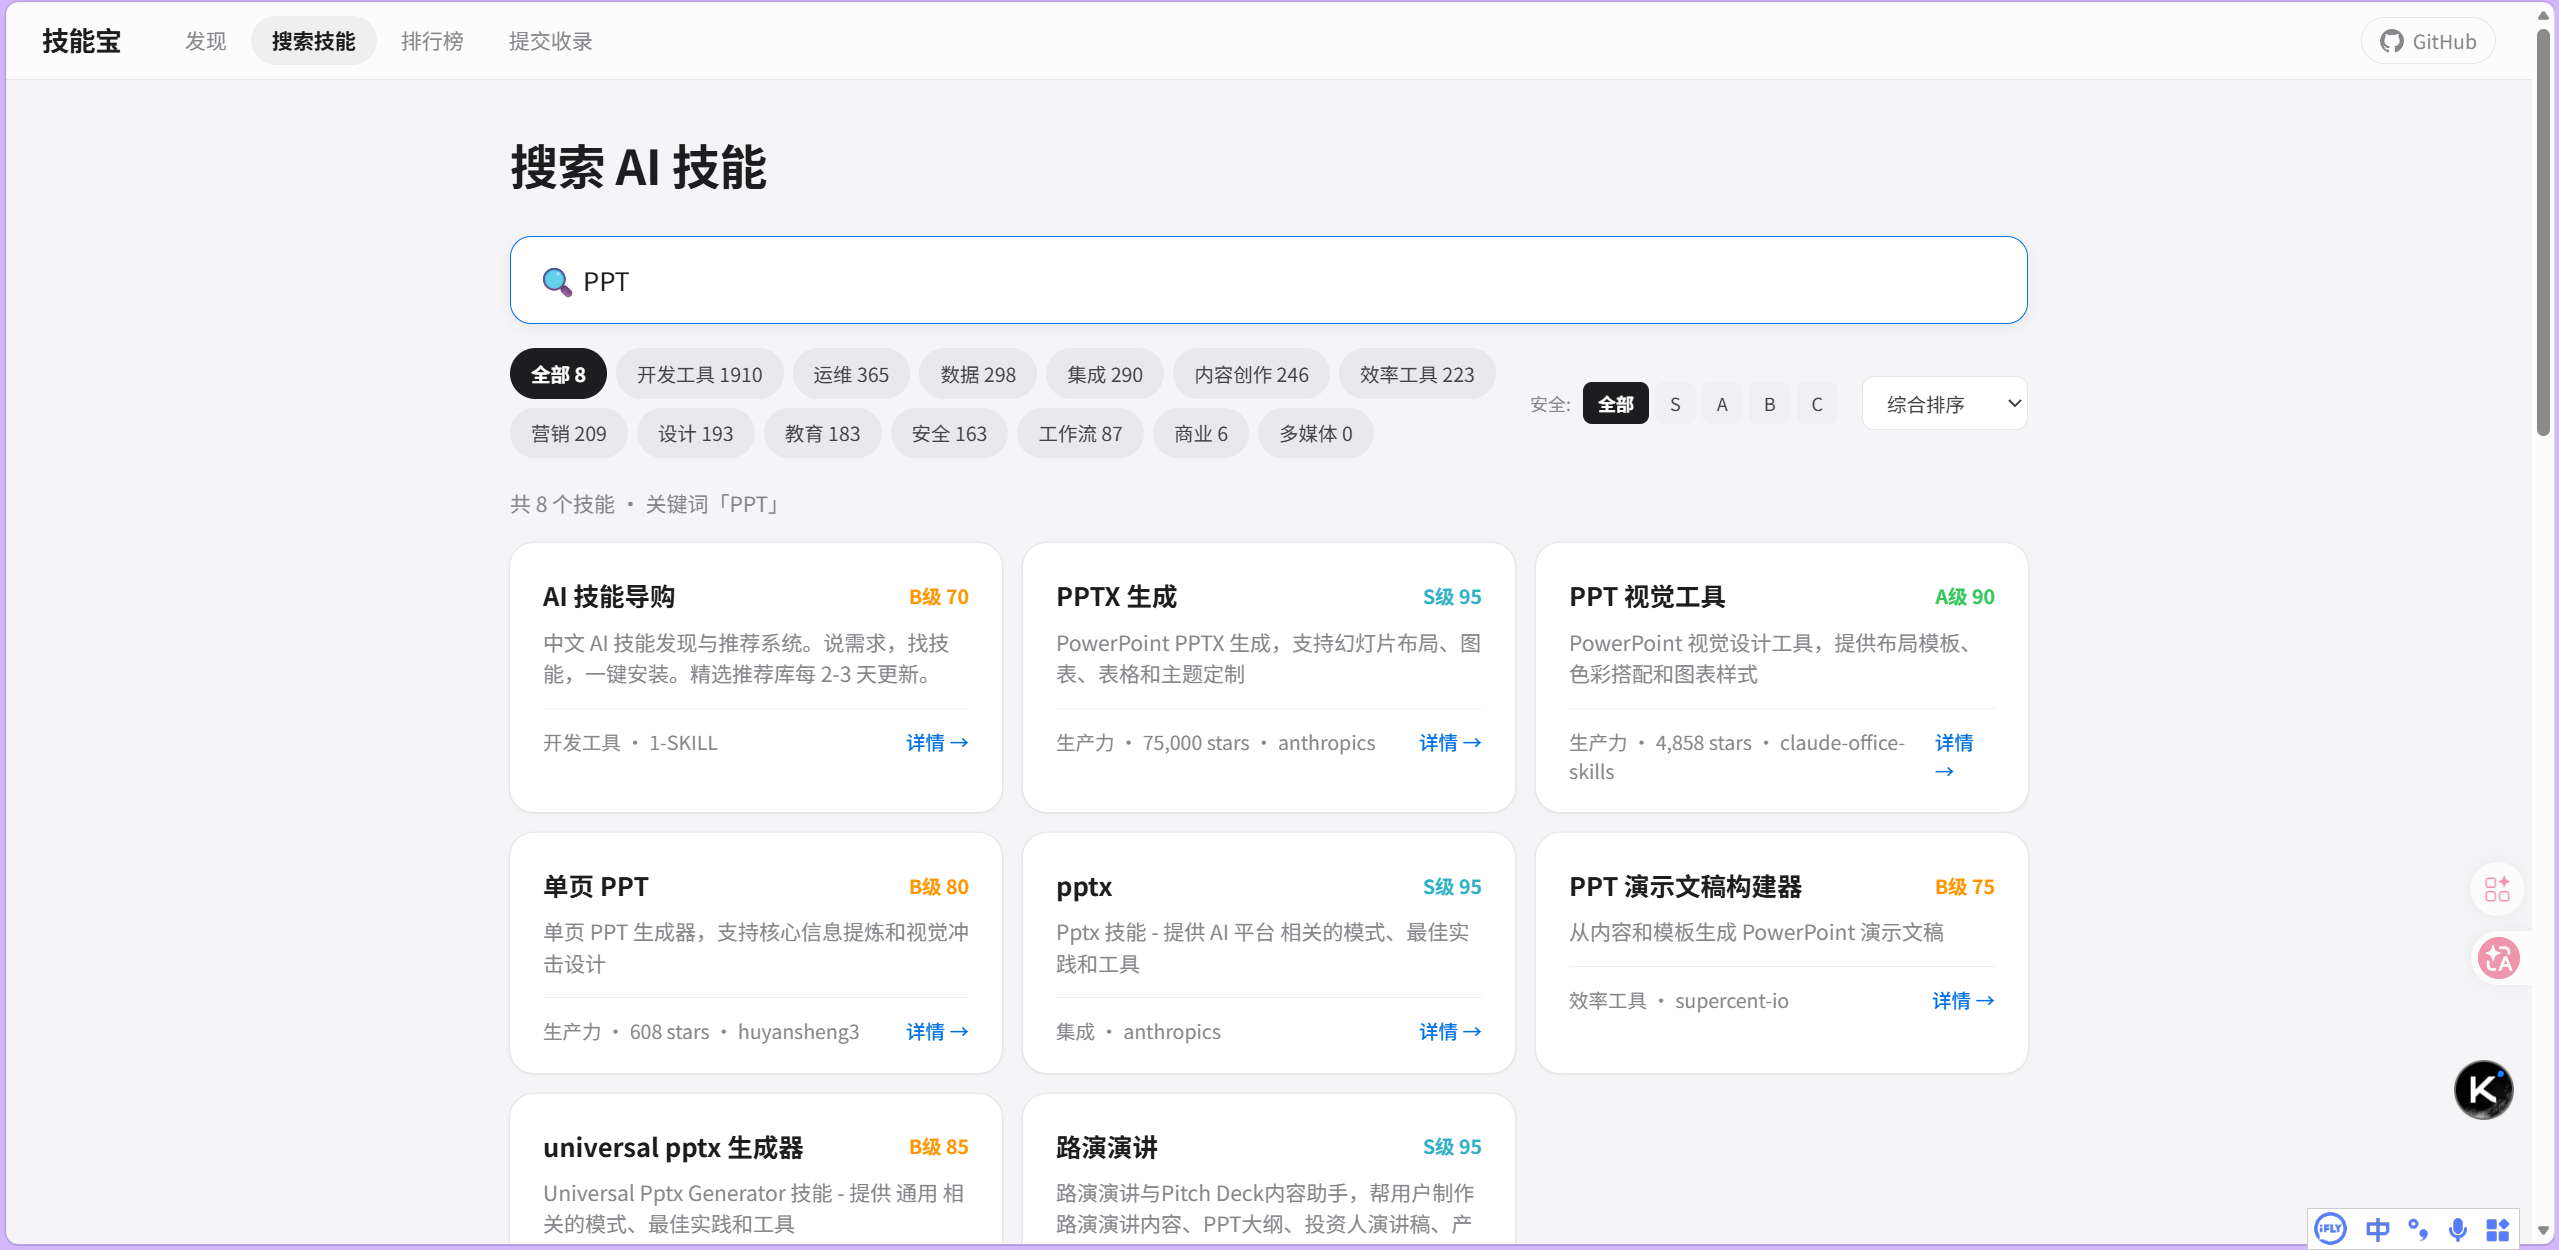2559x1250 pixels.
Task: Click the PPT search input field
Action: pyautogui.click(x=1268, y=280)
